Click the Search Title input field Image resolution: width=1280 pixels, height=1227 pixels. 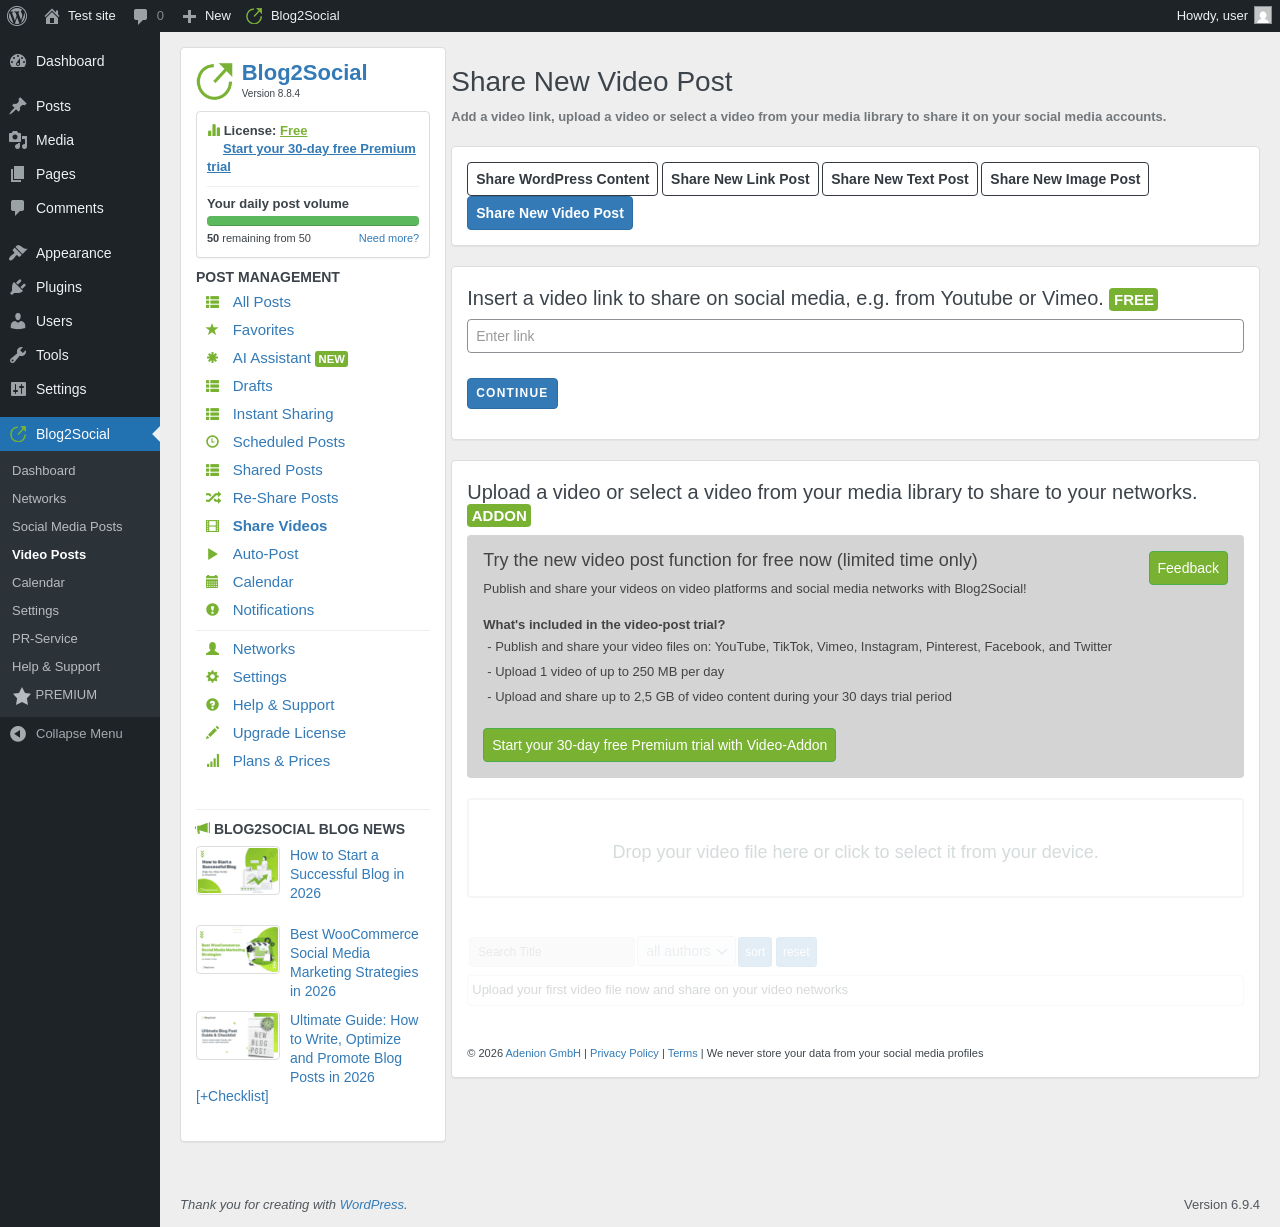[551, 951]
